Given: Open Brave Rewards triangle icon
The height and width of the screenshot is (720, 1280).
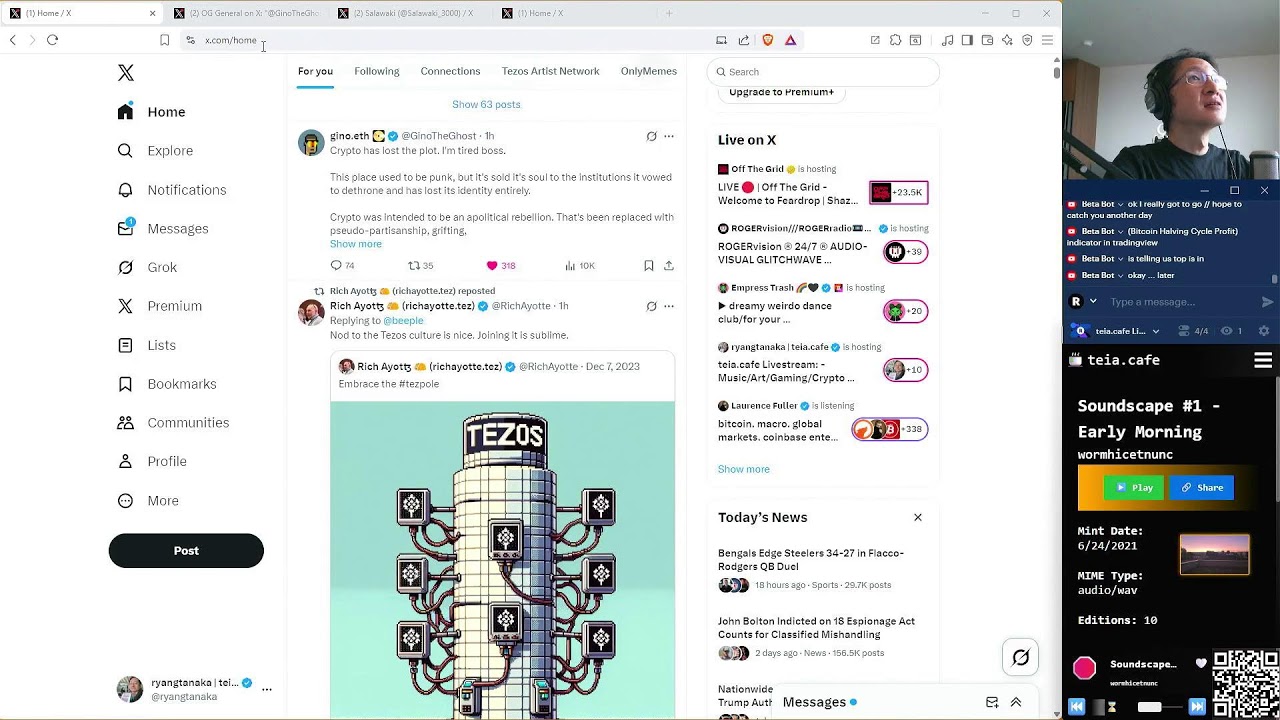Looking at the screenshot, I should point(790,40).
